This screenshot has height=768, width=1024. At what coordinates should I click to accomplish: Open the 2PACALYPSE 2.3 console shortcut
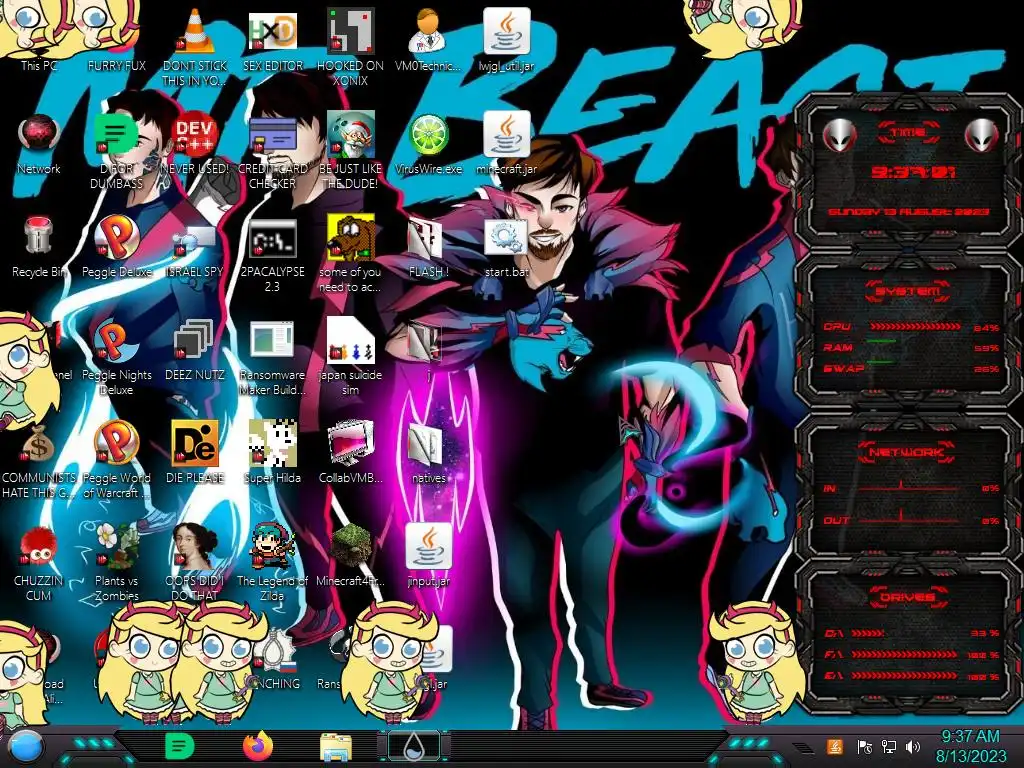272,238
